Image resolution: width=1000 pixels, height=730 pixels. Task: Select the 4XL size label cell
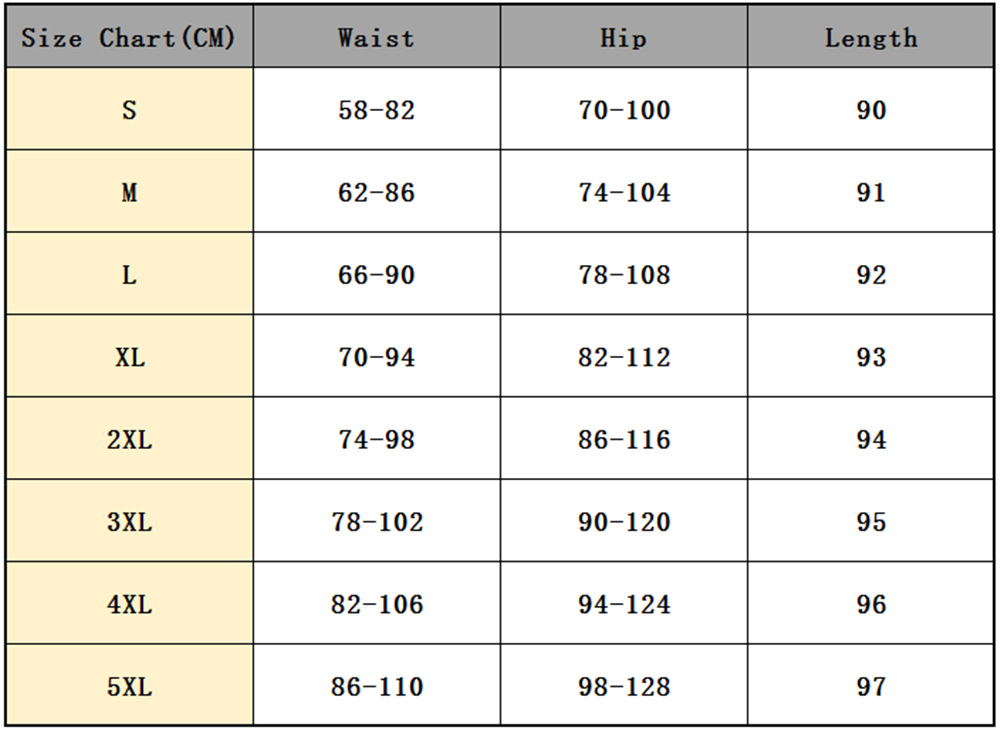[129, 604]
